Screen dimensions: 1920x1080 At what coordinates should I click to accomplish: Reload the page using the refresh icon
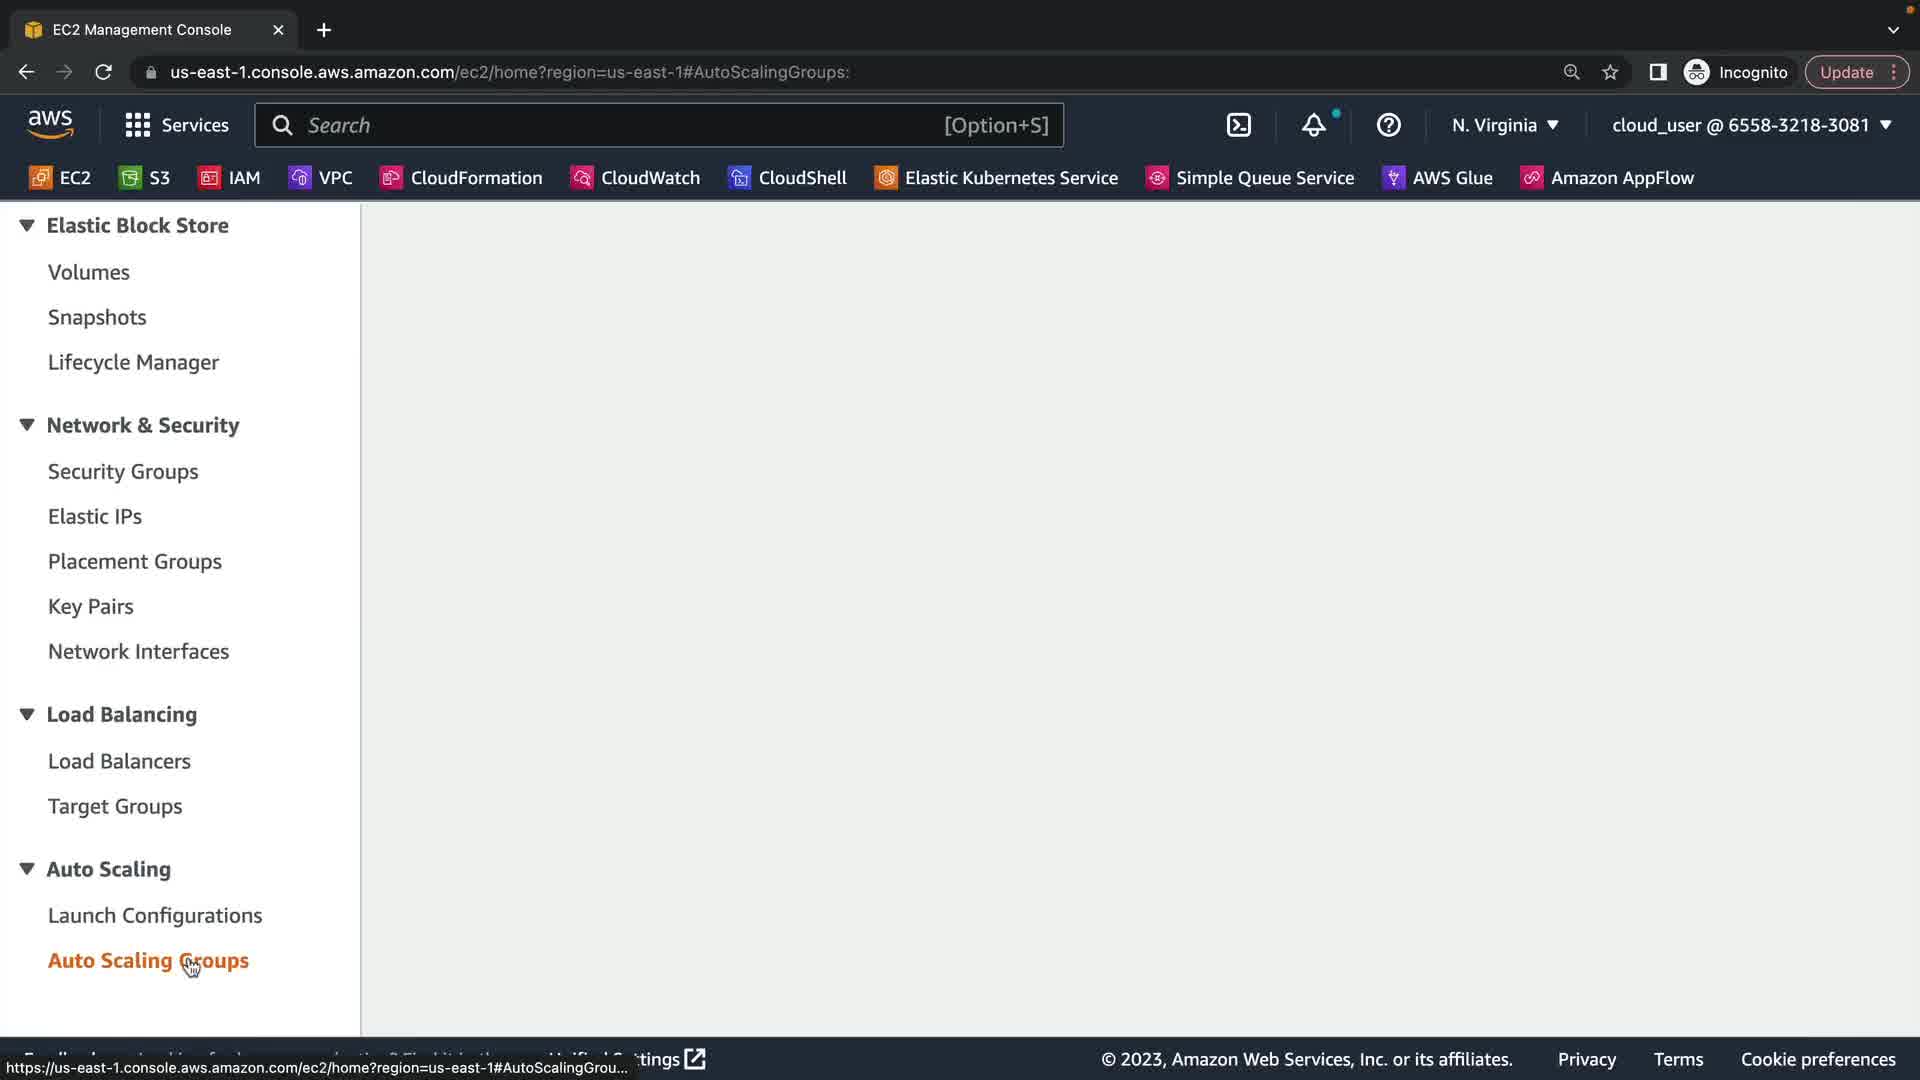103,72
